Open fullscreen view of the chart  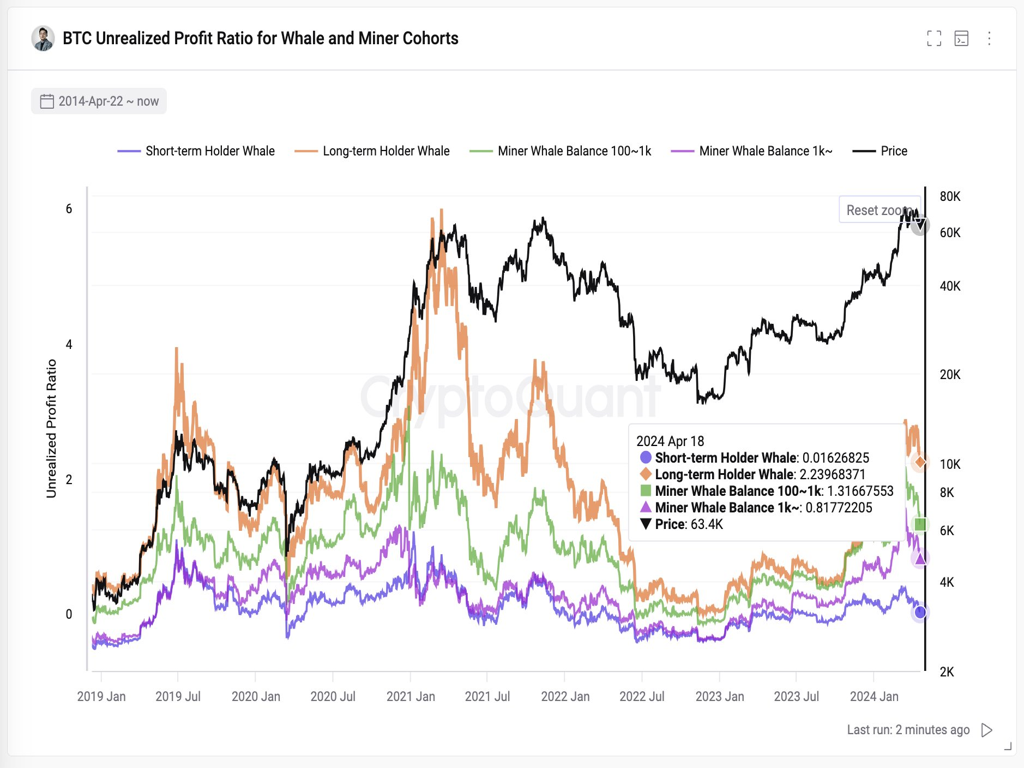tap(934, 39)
